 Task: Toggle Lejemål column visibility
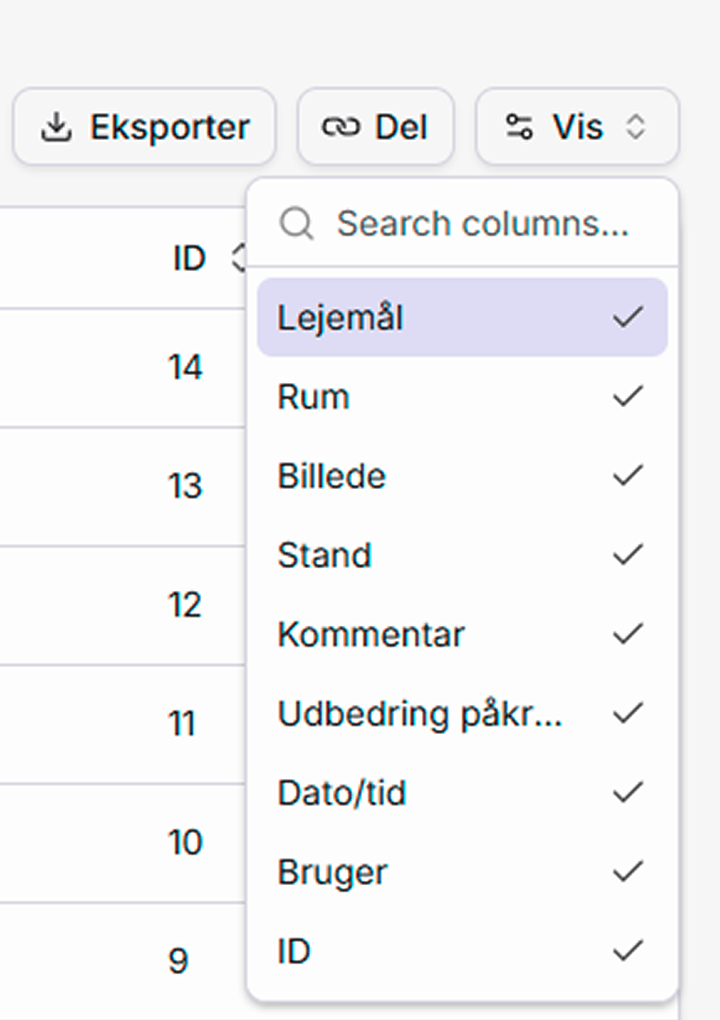click(462, 318)
